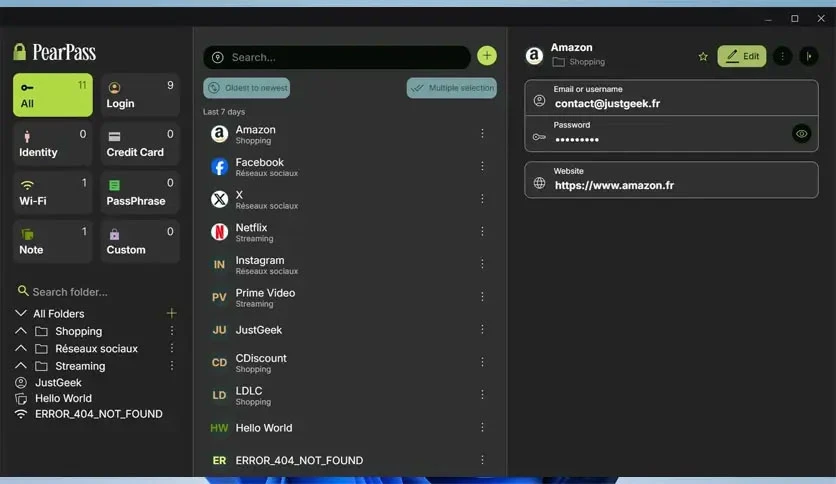Image resolution: width=836 pixels, height=484 pixels.
Task: Open three-dot menu for Netflix row
Action: click(x=482, y=231)
